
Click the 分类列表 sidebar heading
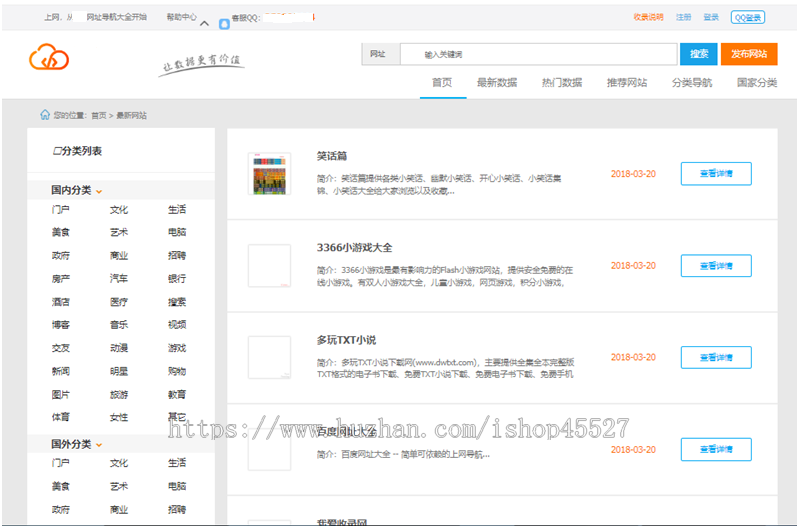[x=77, y=151]
